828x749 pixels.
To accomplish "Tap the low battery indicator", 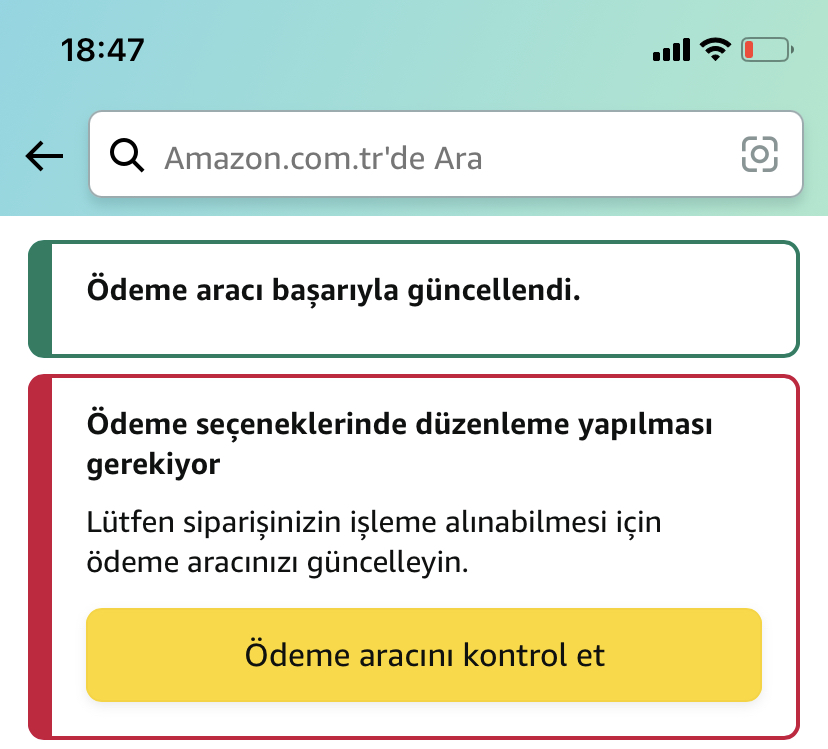I will [x=766, y=49].
